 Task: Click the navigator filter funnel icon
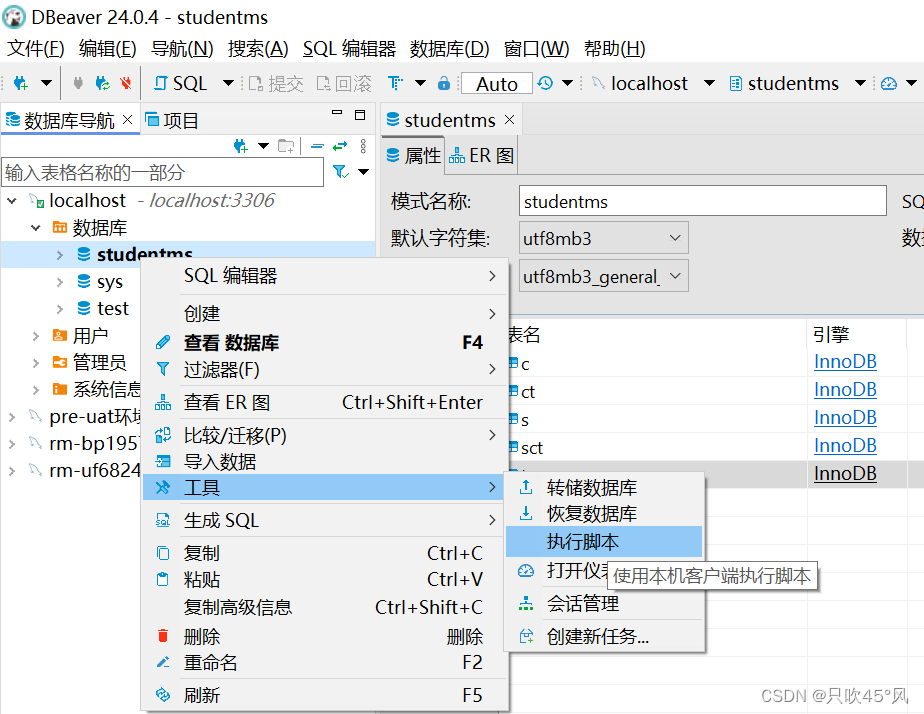341,171
